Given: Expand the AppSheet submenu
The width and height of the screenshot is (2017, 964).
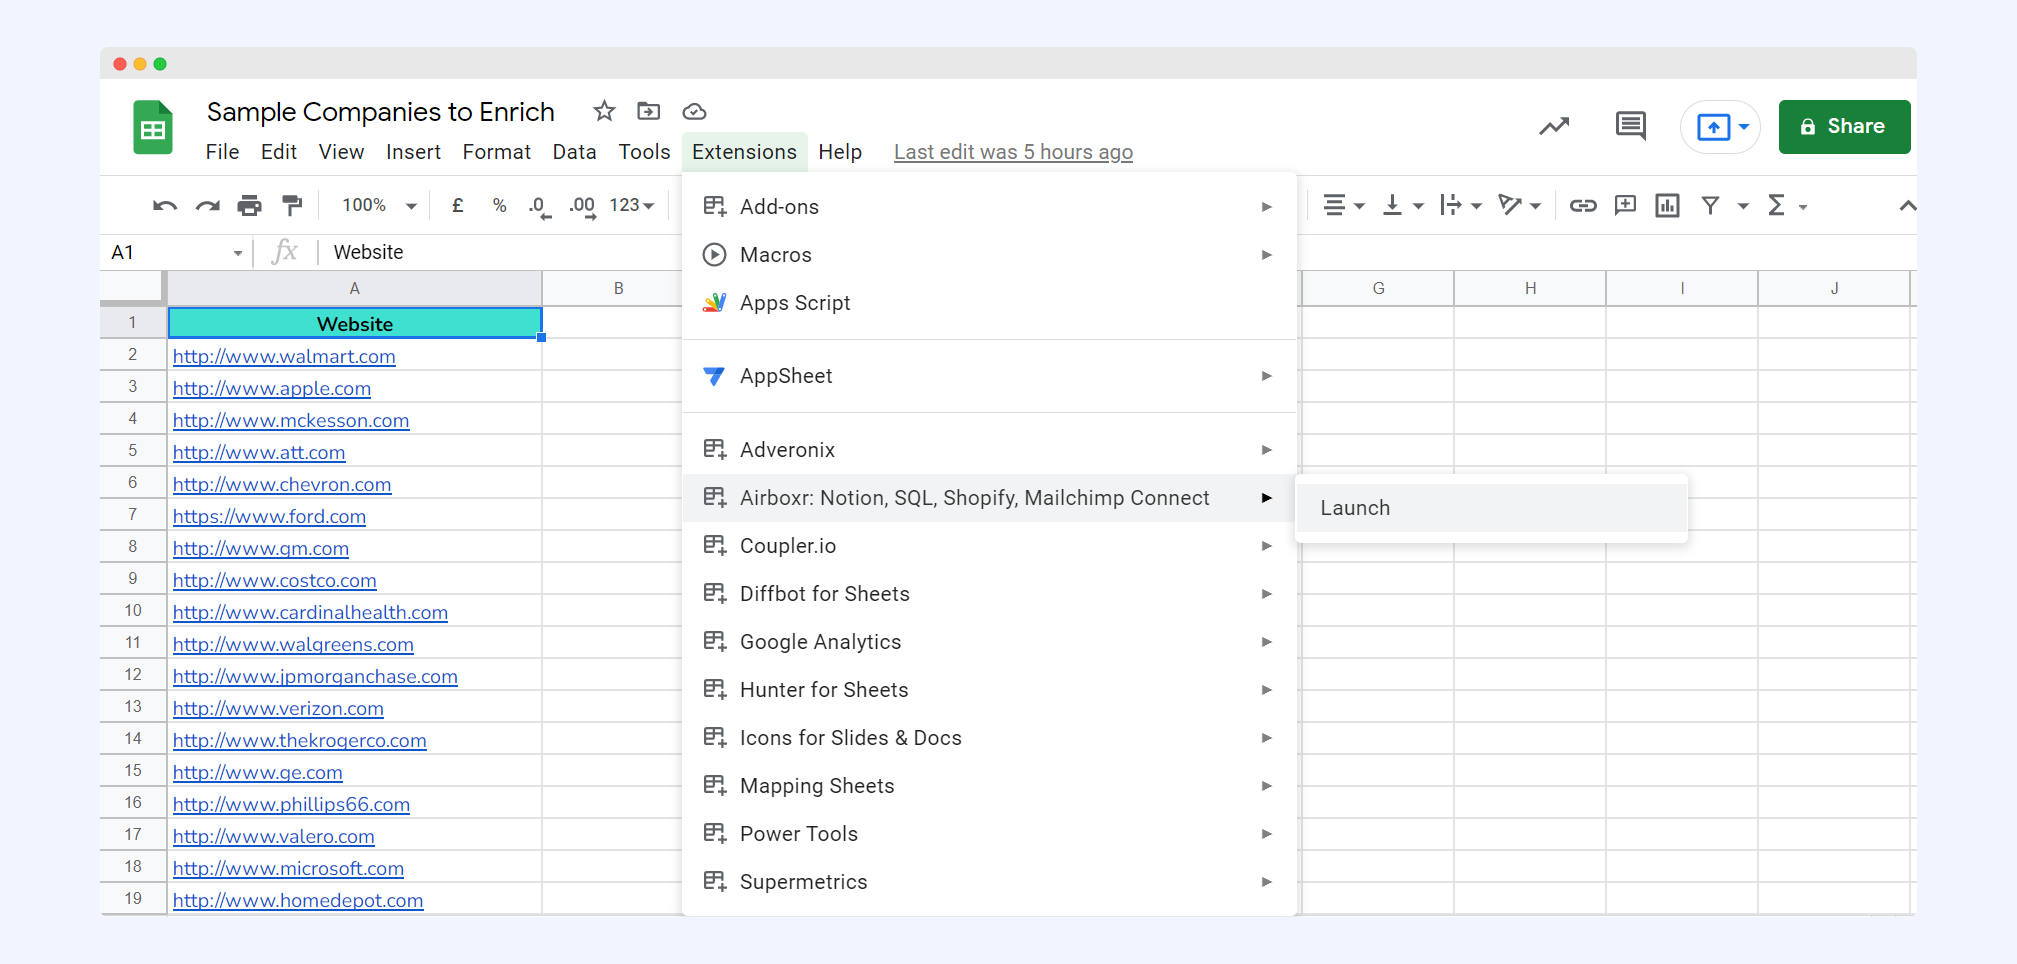Looking at the screenshot, I should click(x=989, y=376).
